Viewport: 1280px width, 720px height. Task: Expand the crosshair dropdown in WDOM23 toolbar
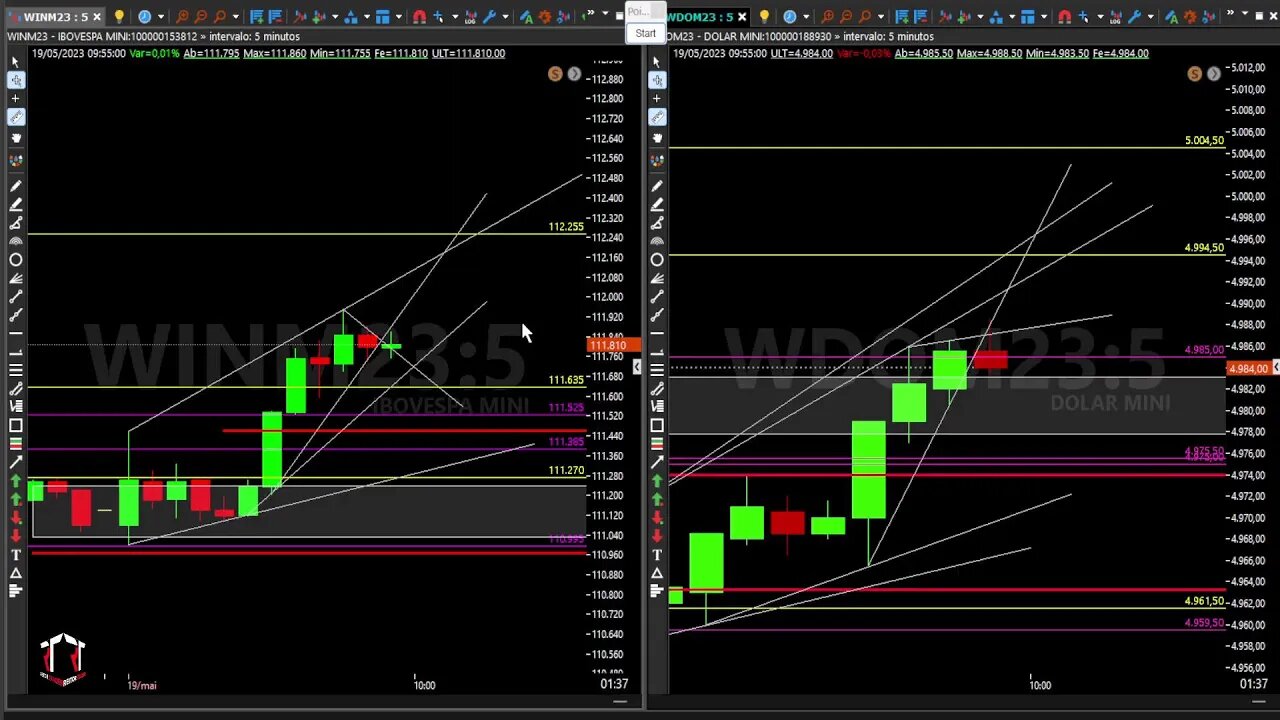(1100, 17)
